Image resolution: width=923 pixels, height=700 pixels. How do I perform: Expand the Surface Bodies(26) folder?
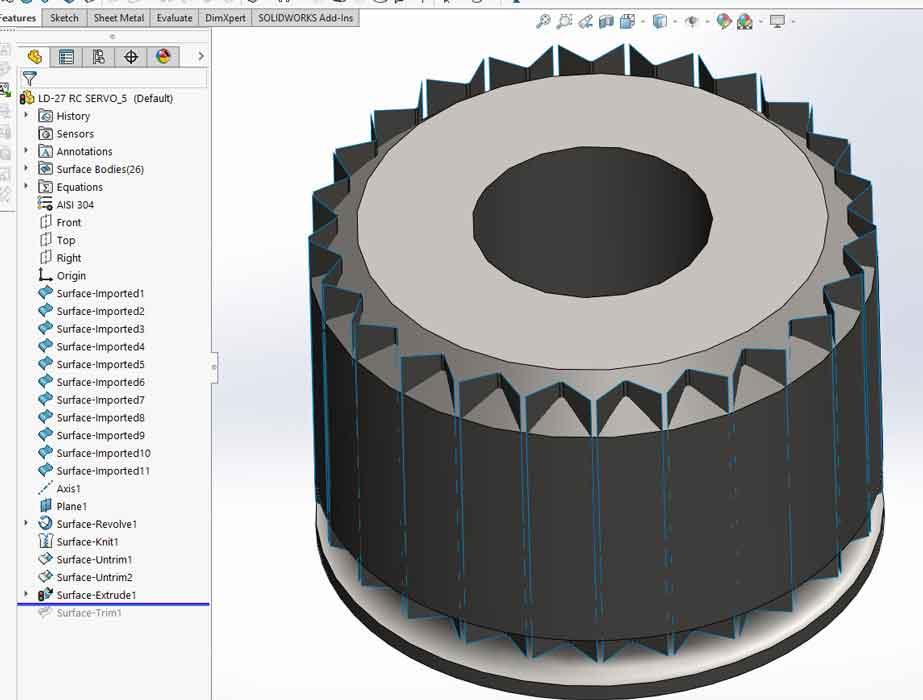pos(26,168)
